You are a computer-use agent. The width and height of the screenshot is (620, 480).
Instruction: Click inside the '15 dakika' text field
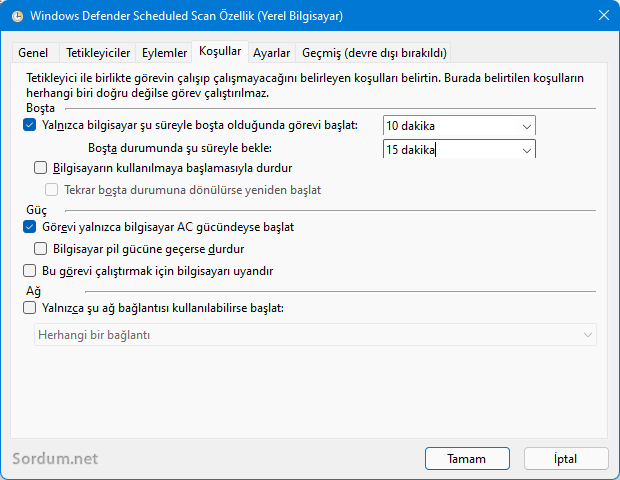tap(451, 149)
